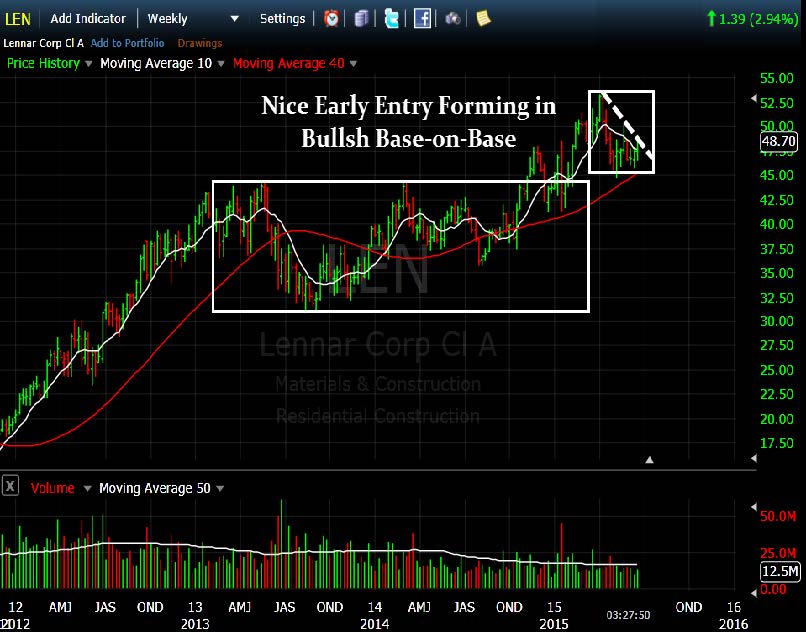
Task: Click the Moving Average 10 label
Action: 156,63
